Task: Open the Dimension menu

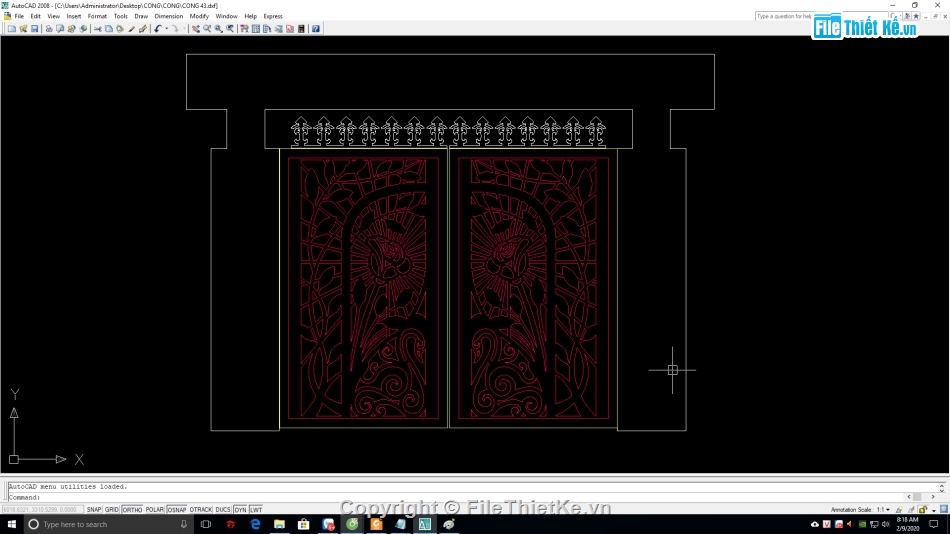Action: pos(168,16)
